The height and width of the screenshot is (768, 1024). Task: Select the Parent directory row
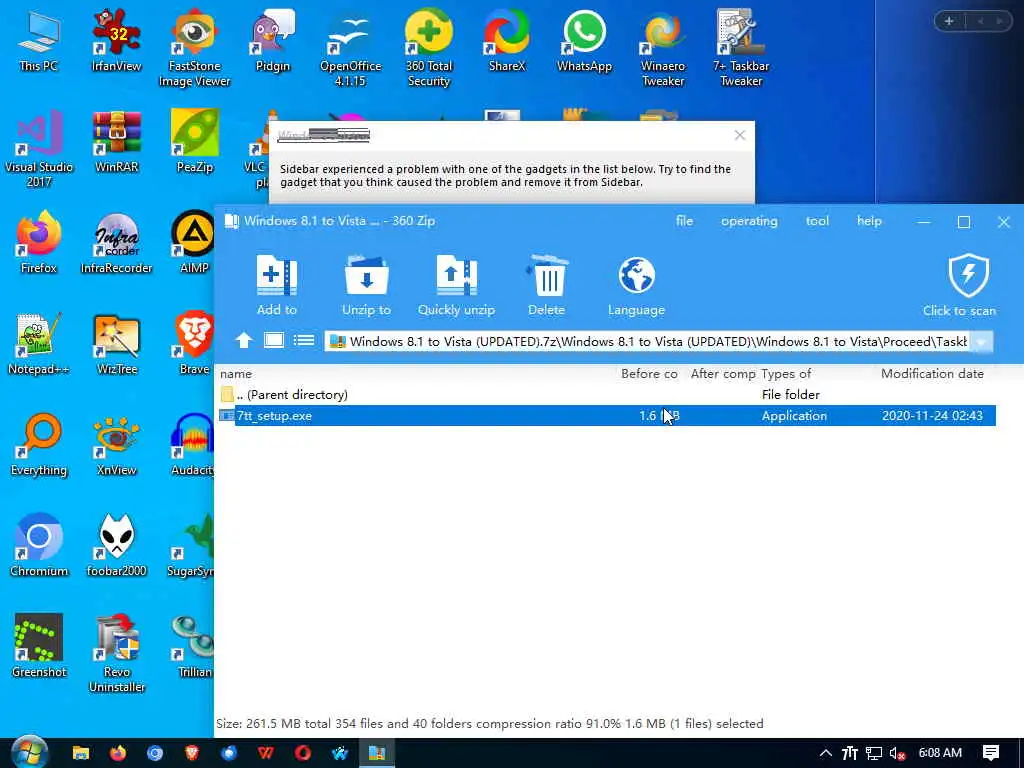pos(607,394)
